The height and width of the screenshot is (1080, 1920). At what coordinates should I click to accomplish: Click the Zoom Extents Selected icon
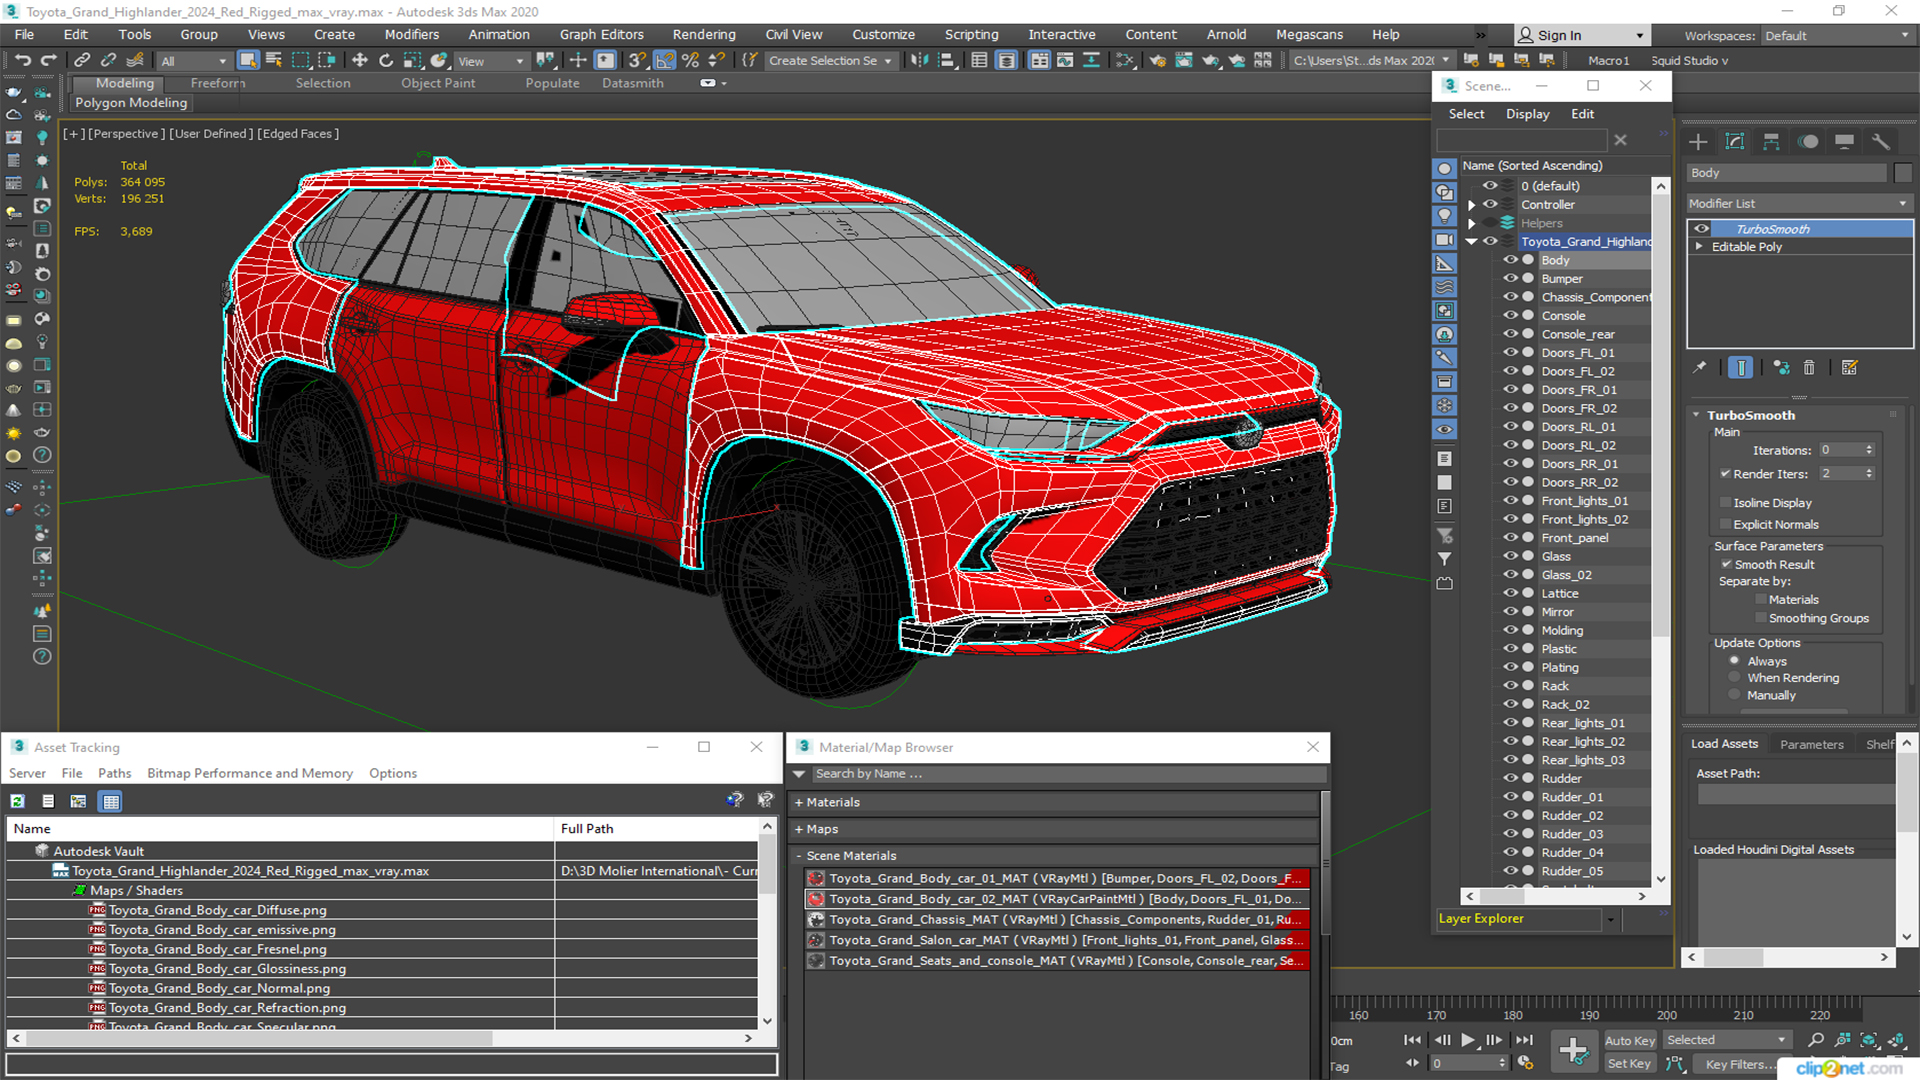tap(1869, 1040)
